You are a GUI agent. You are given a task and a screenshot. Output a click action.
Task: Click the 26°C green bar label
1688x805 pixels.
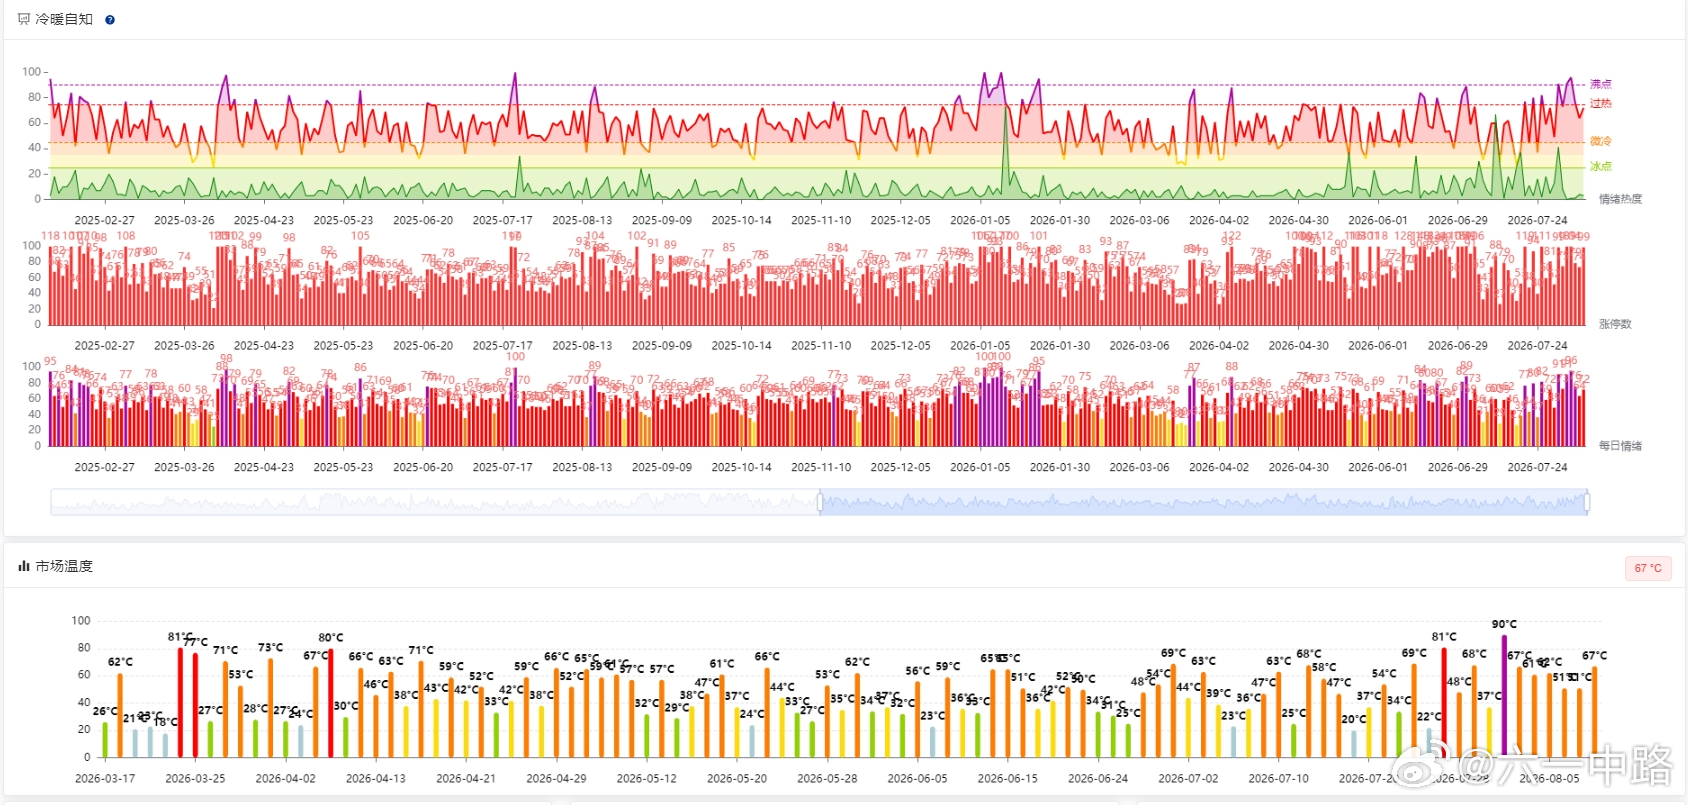click(x=105, y=711)
